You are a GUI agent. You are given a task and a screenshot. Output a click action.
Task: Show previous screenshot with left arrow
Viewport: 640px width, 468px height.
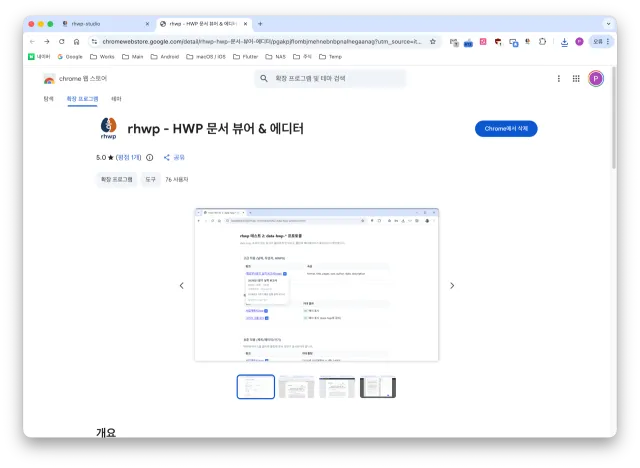[181, 285]
